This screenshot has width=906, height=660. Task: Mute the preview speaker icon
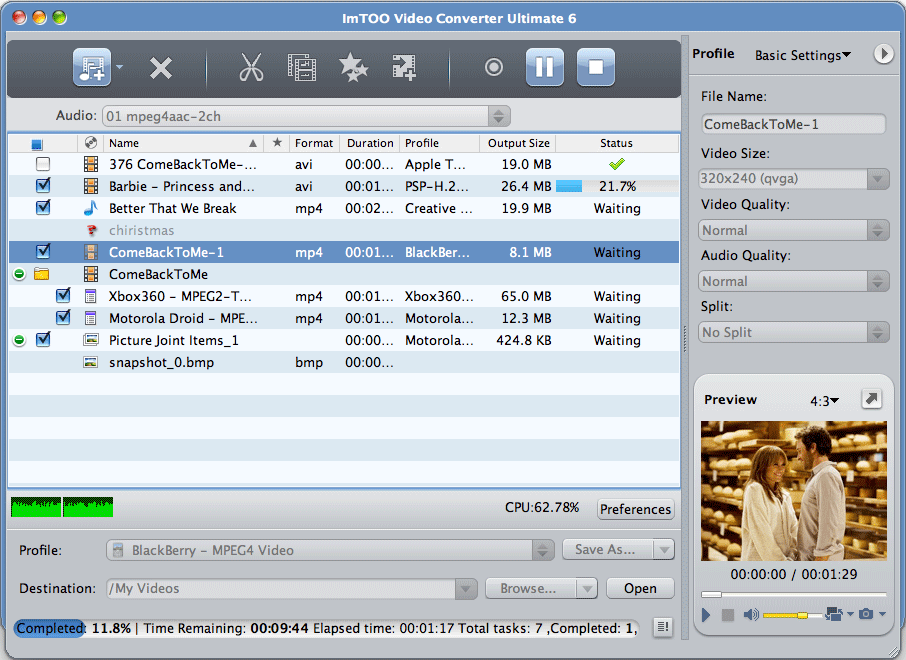[751, 614]
